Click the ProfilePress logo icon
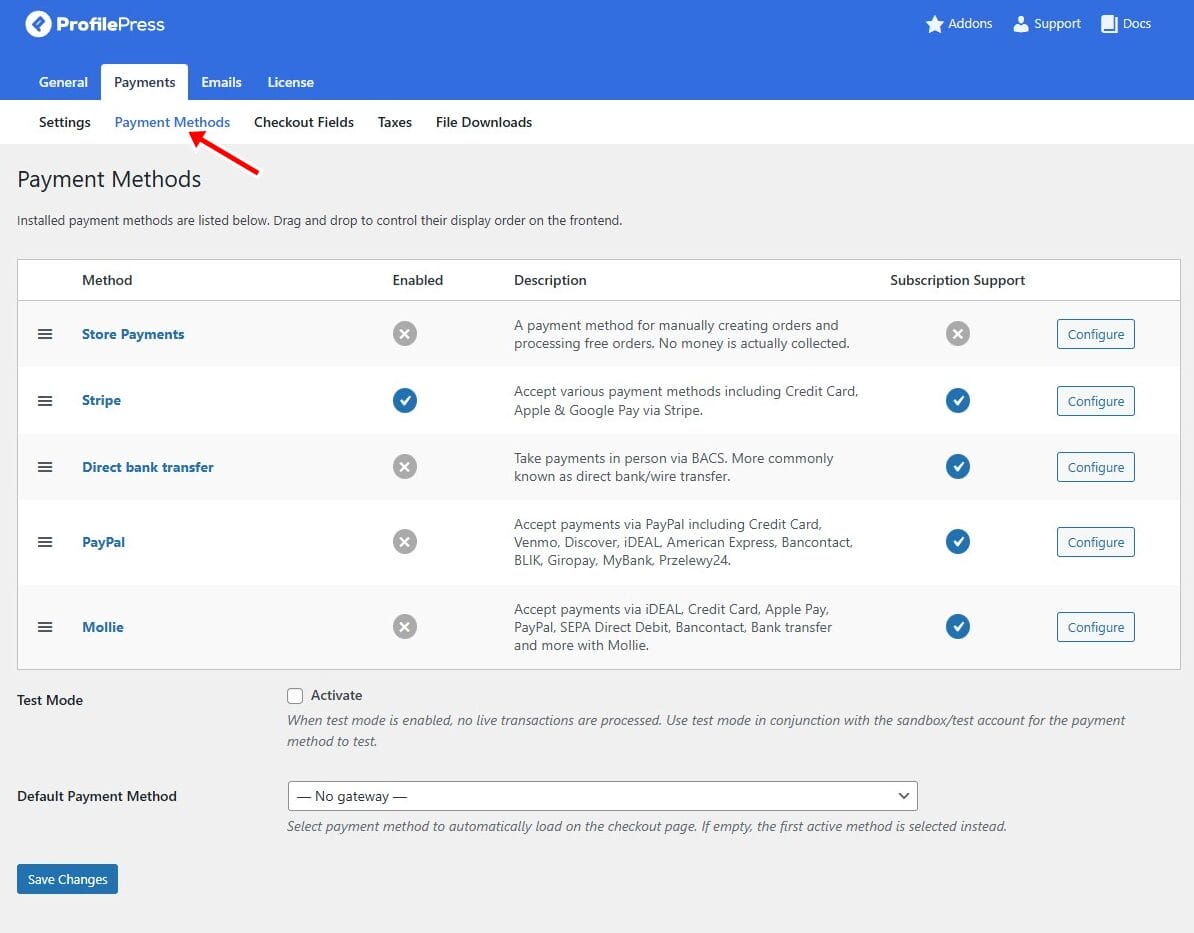 click(x=38, y=24)
